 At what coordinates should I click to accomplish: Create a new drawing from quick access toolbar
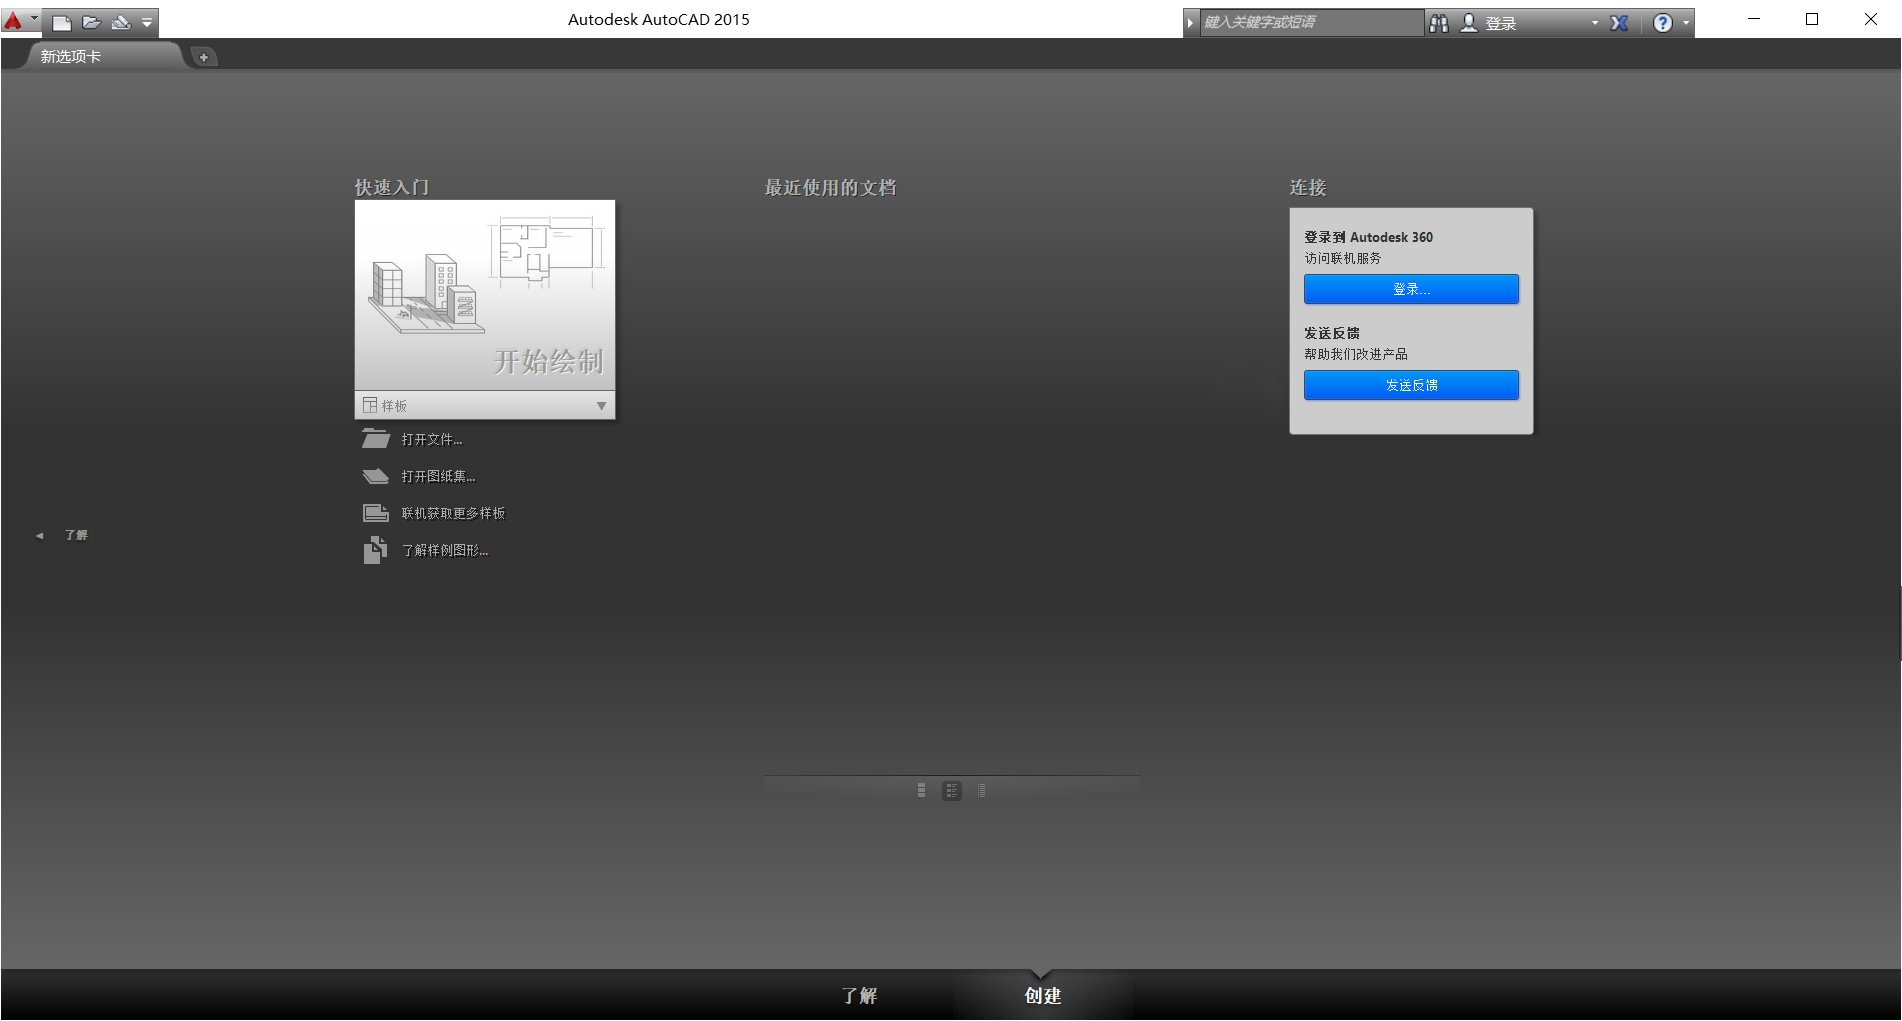pyautogui.click(x=62, y=22)
